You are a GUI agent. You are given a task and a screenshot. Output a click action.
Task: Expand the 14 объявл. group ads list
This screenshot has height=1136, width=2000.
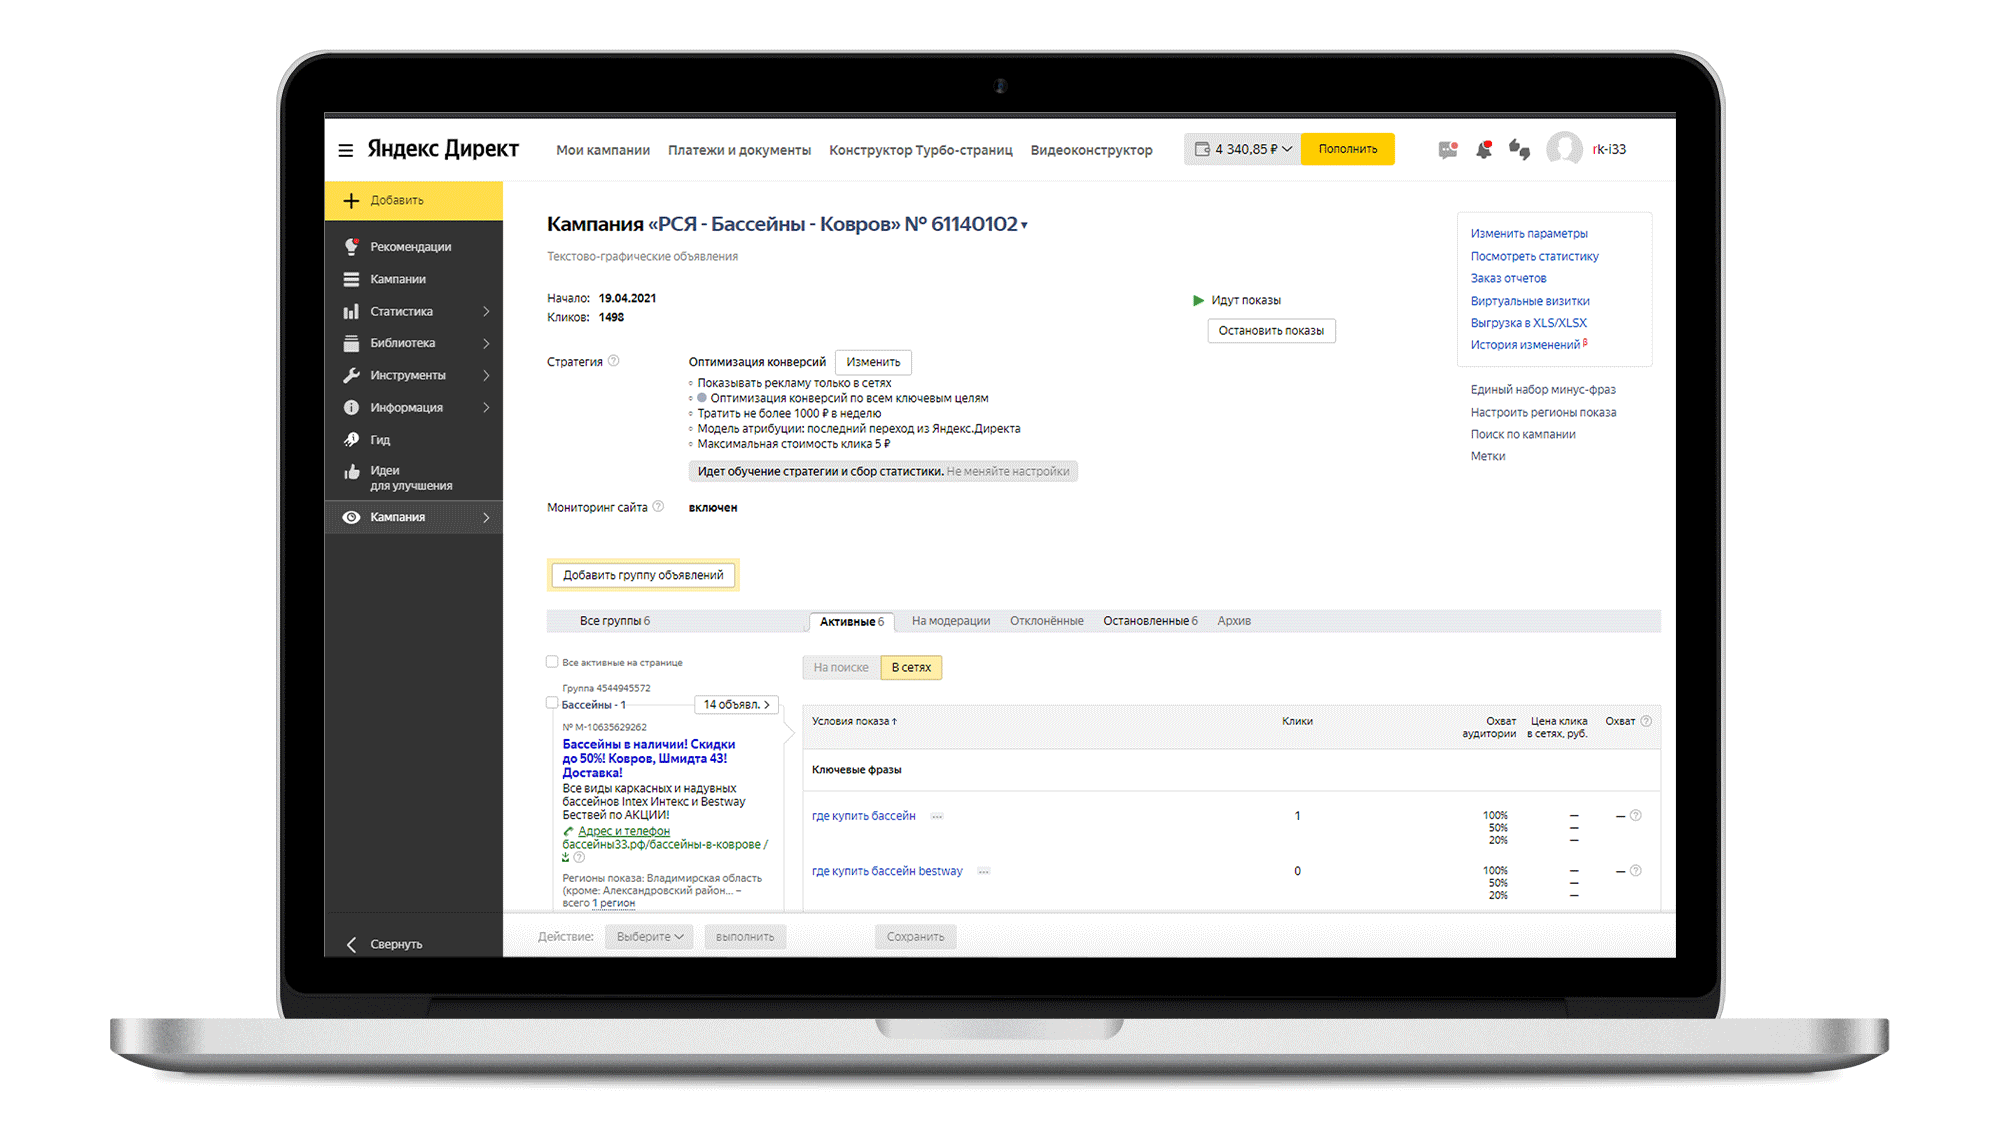pos(737,705)
